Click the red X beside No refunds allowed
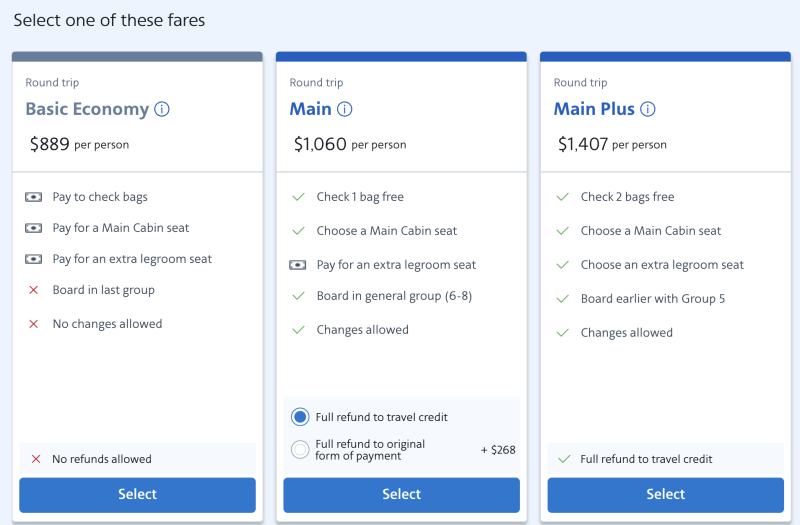The image size is (800, 525). tap(36, 459)
